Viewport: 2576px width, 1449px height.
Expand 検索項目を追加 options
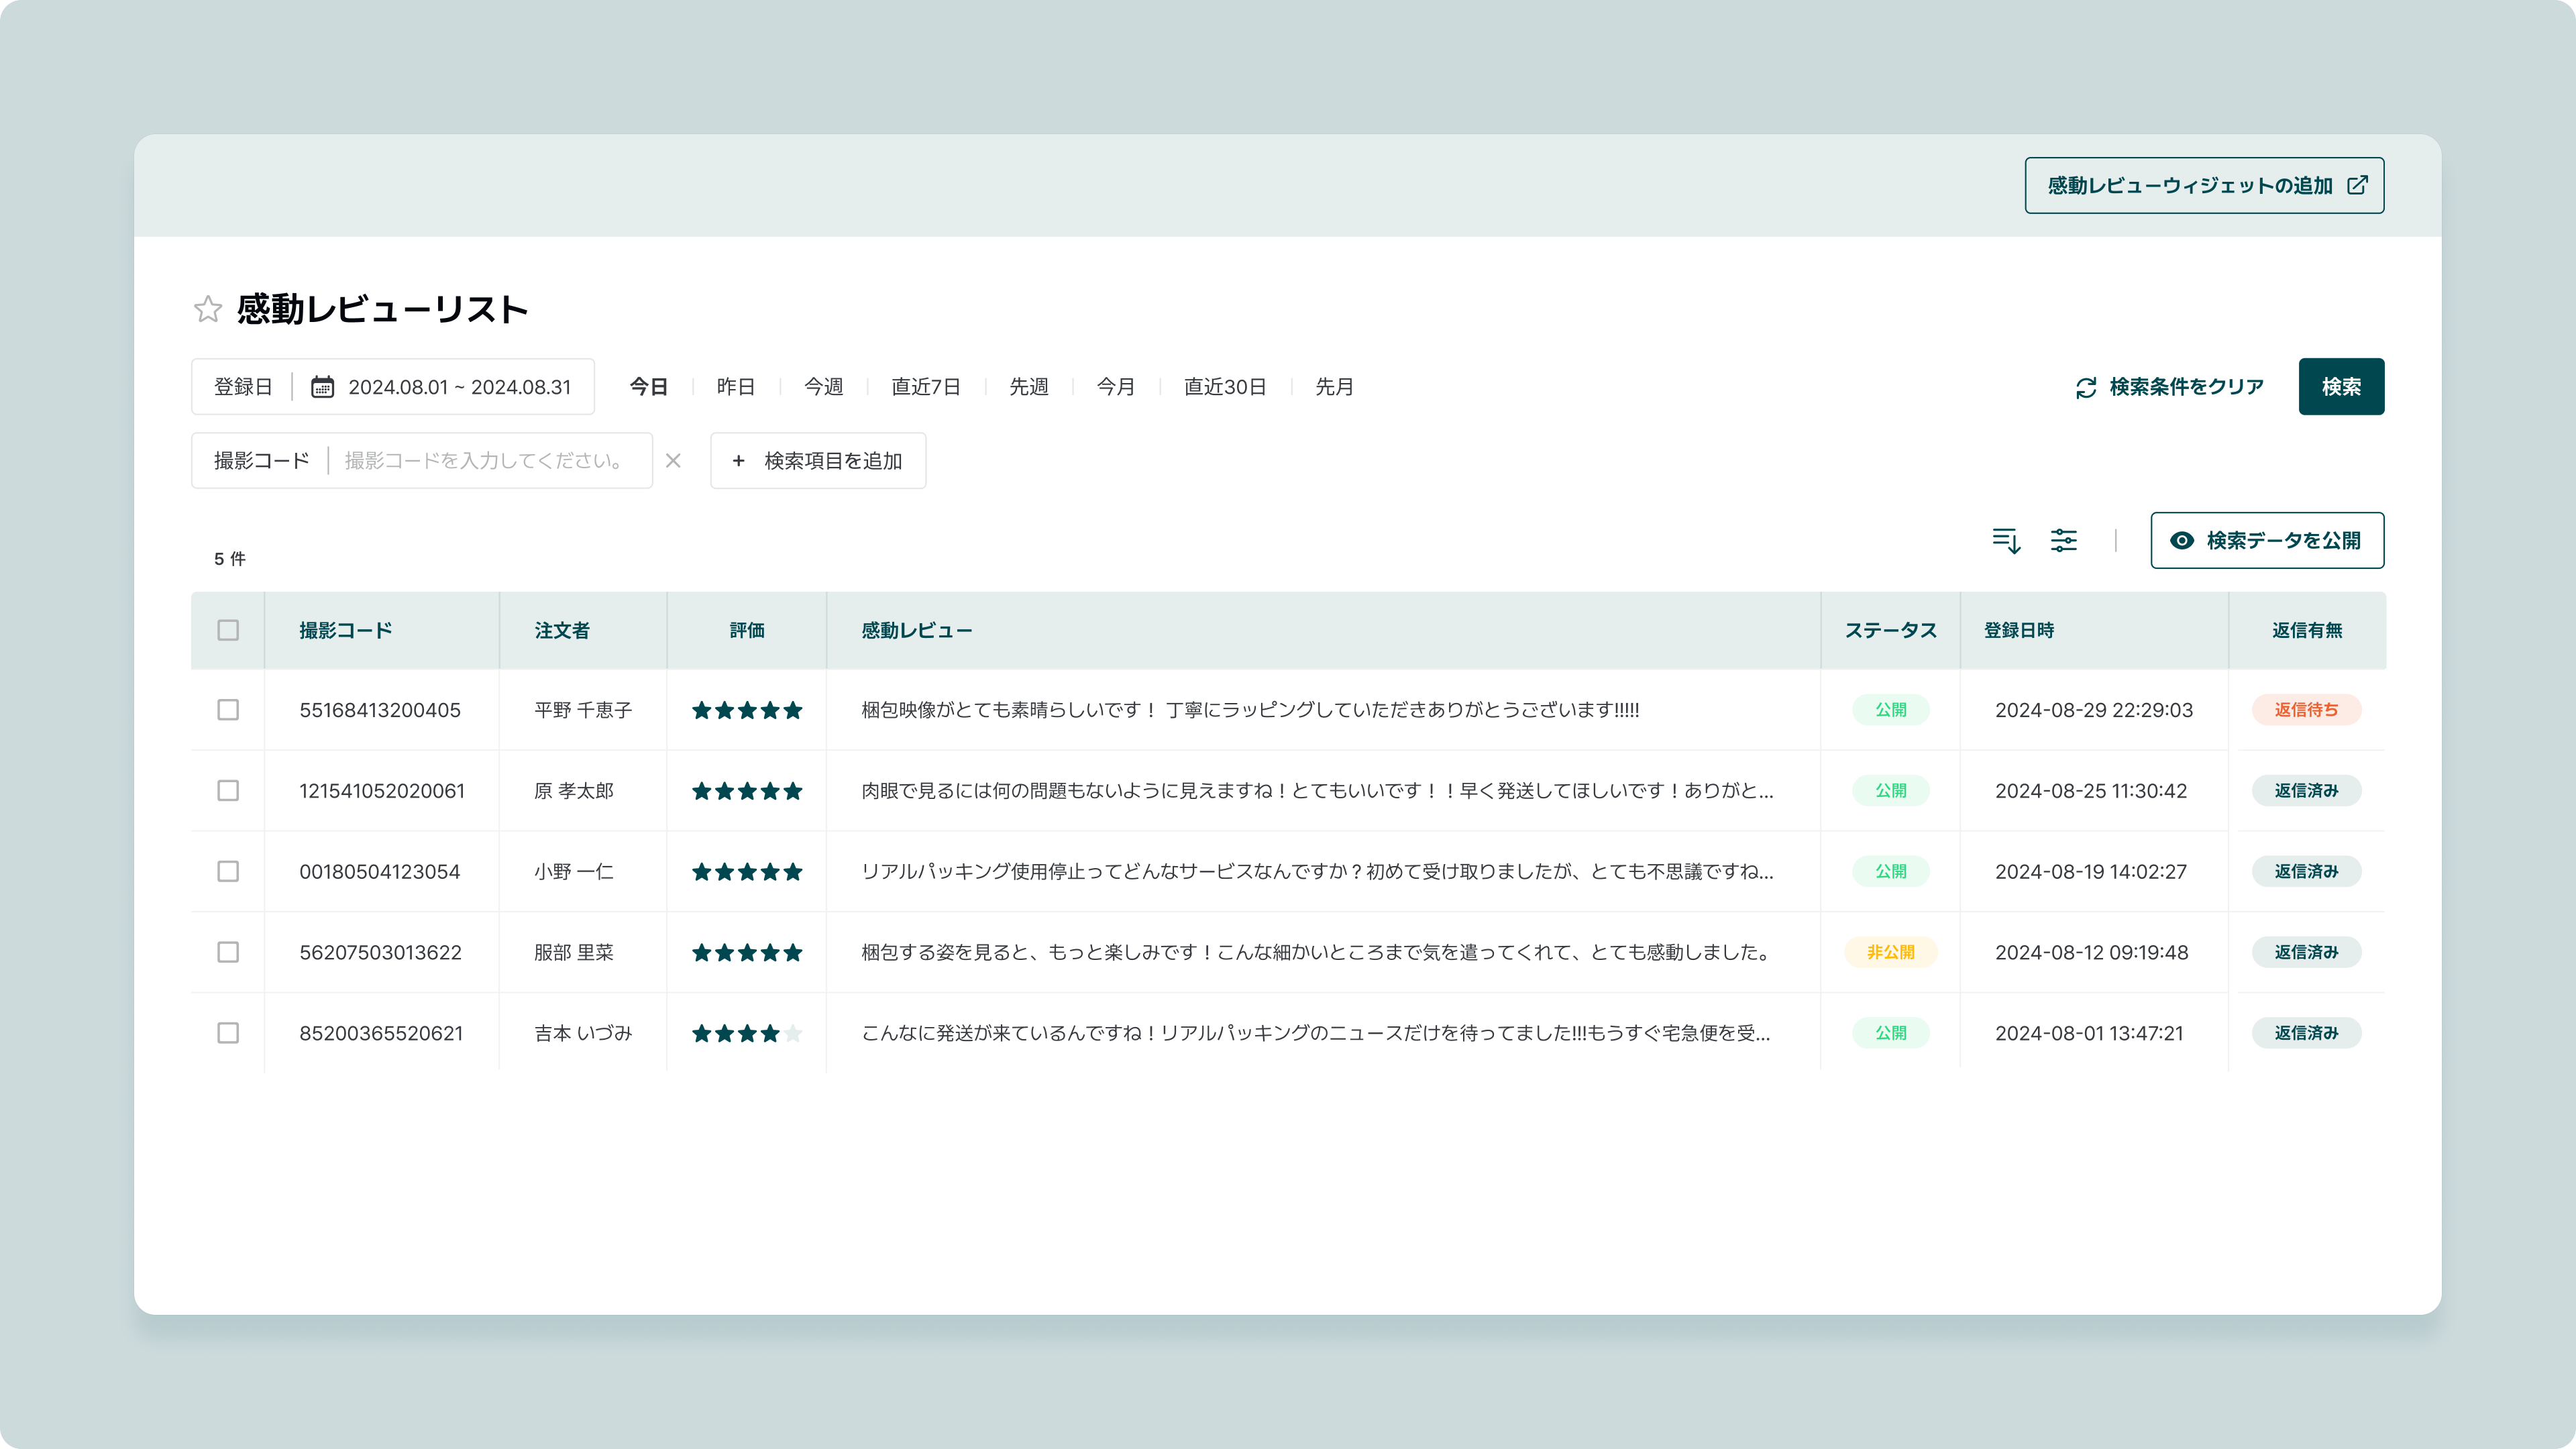(x=818, y=461)
